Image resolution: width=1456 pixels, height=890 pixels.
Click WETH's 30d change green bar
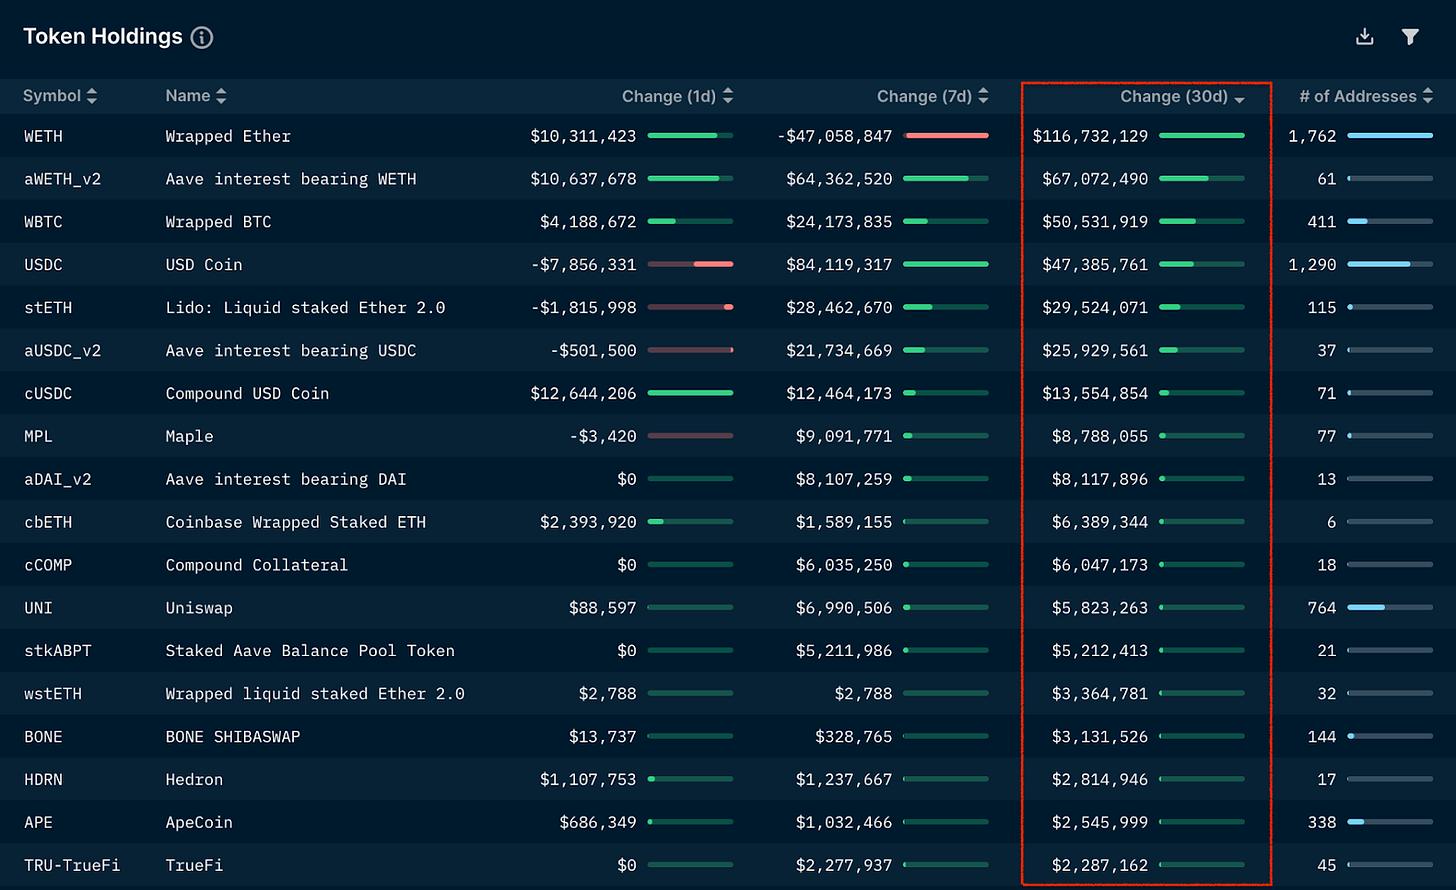click(x=1202, y=136)
